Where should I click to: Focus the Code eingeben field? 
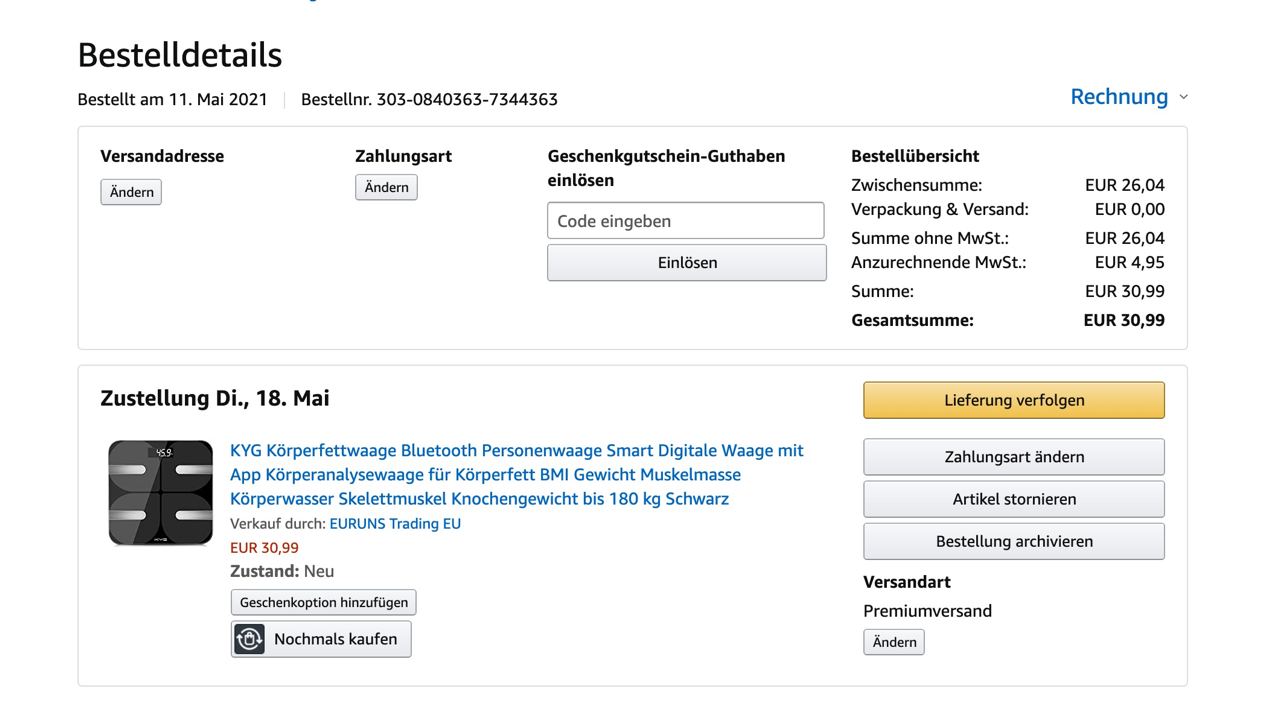(x=686, y=221)
